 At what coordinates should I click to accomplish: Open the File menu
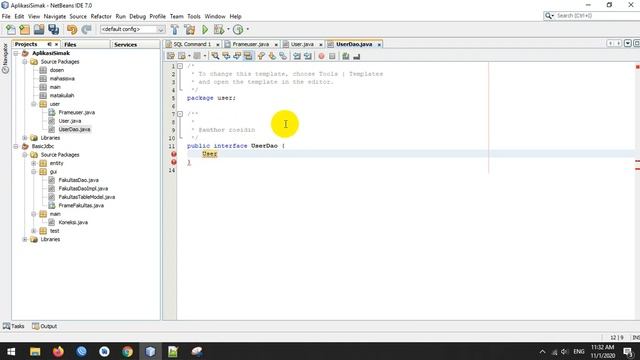[6, 16]
